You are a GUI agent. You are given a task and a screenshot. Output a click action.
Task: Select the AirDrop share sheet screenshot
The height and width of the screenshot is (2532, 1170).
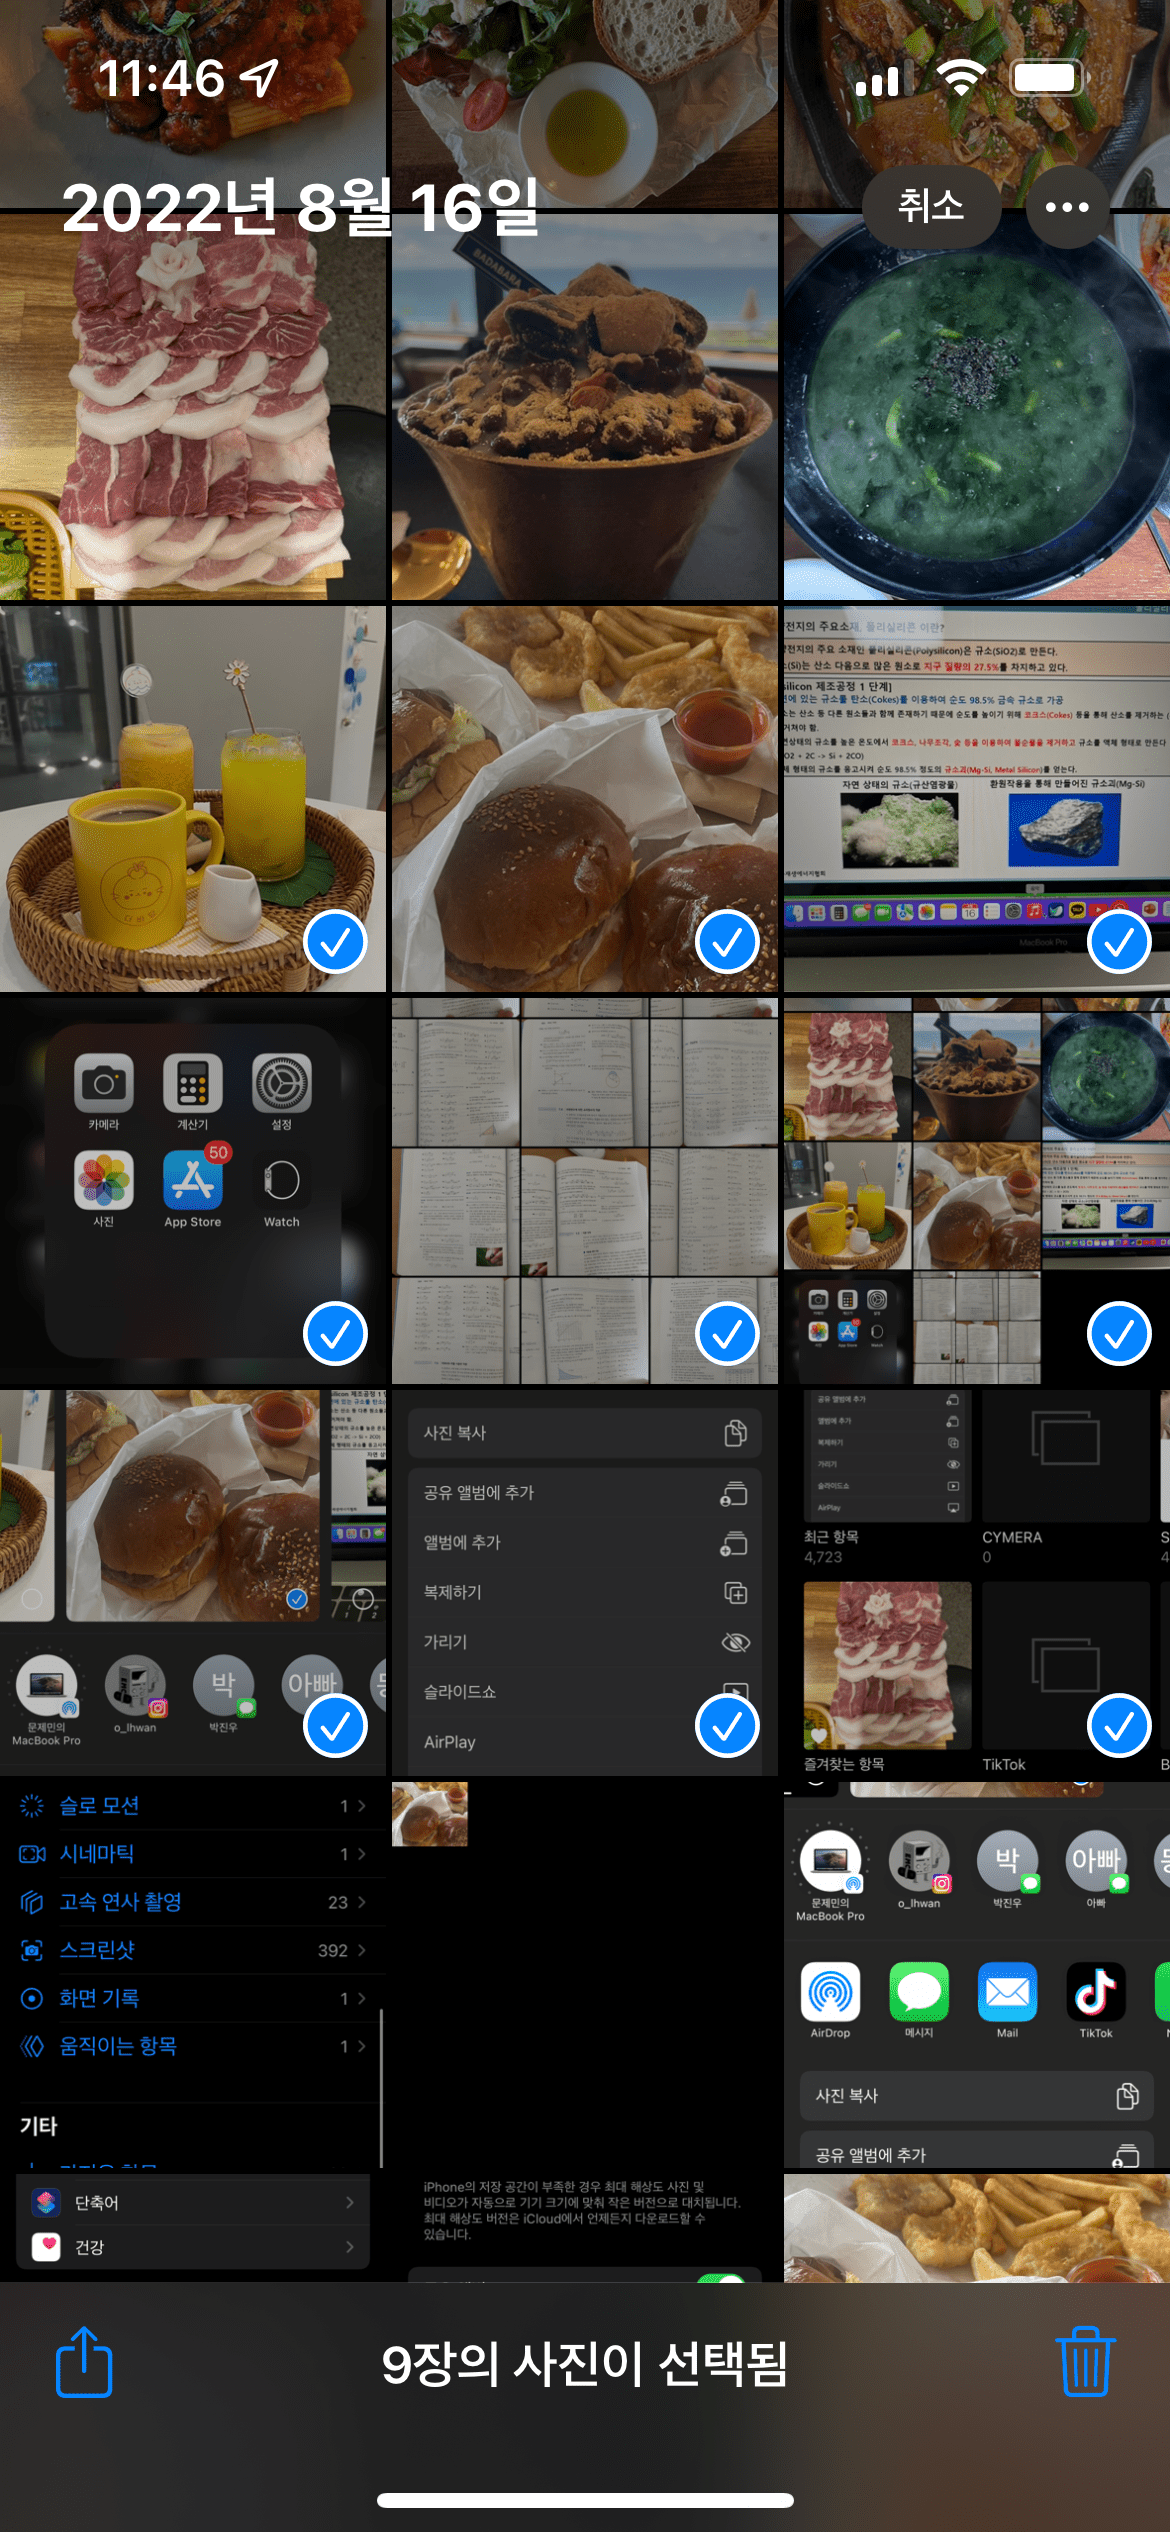(x=977, y=1974)
